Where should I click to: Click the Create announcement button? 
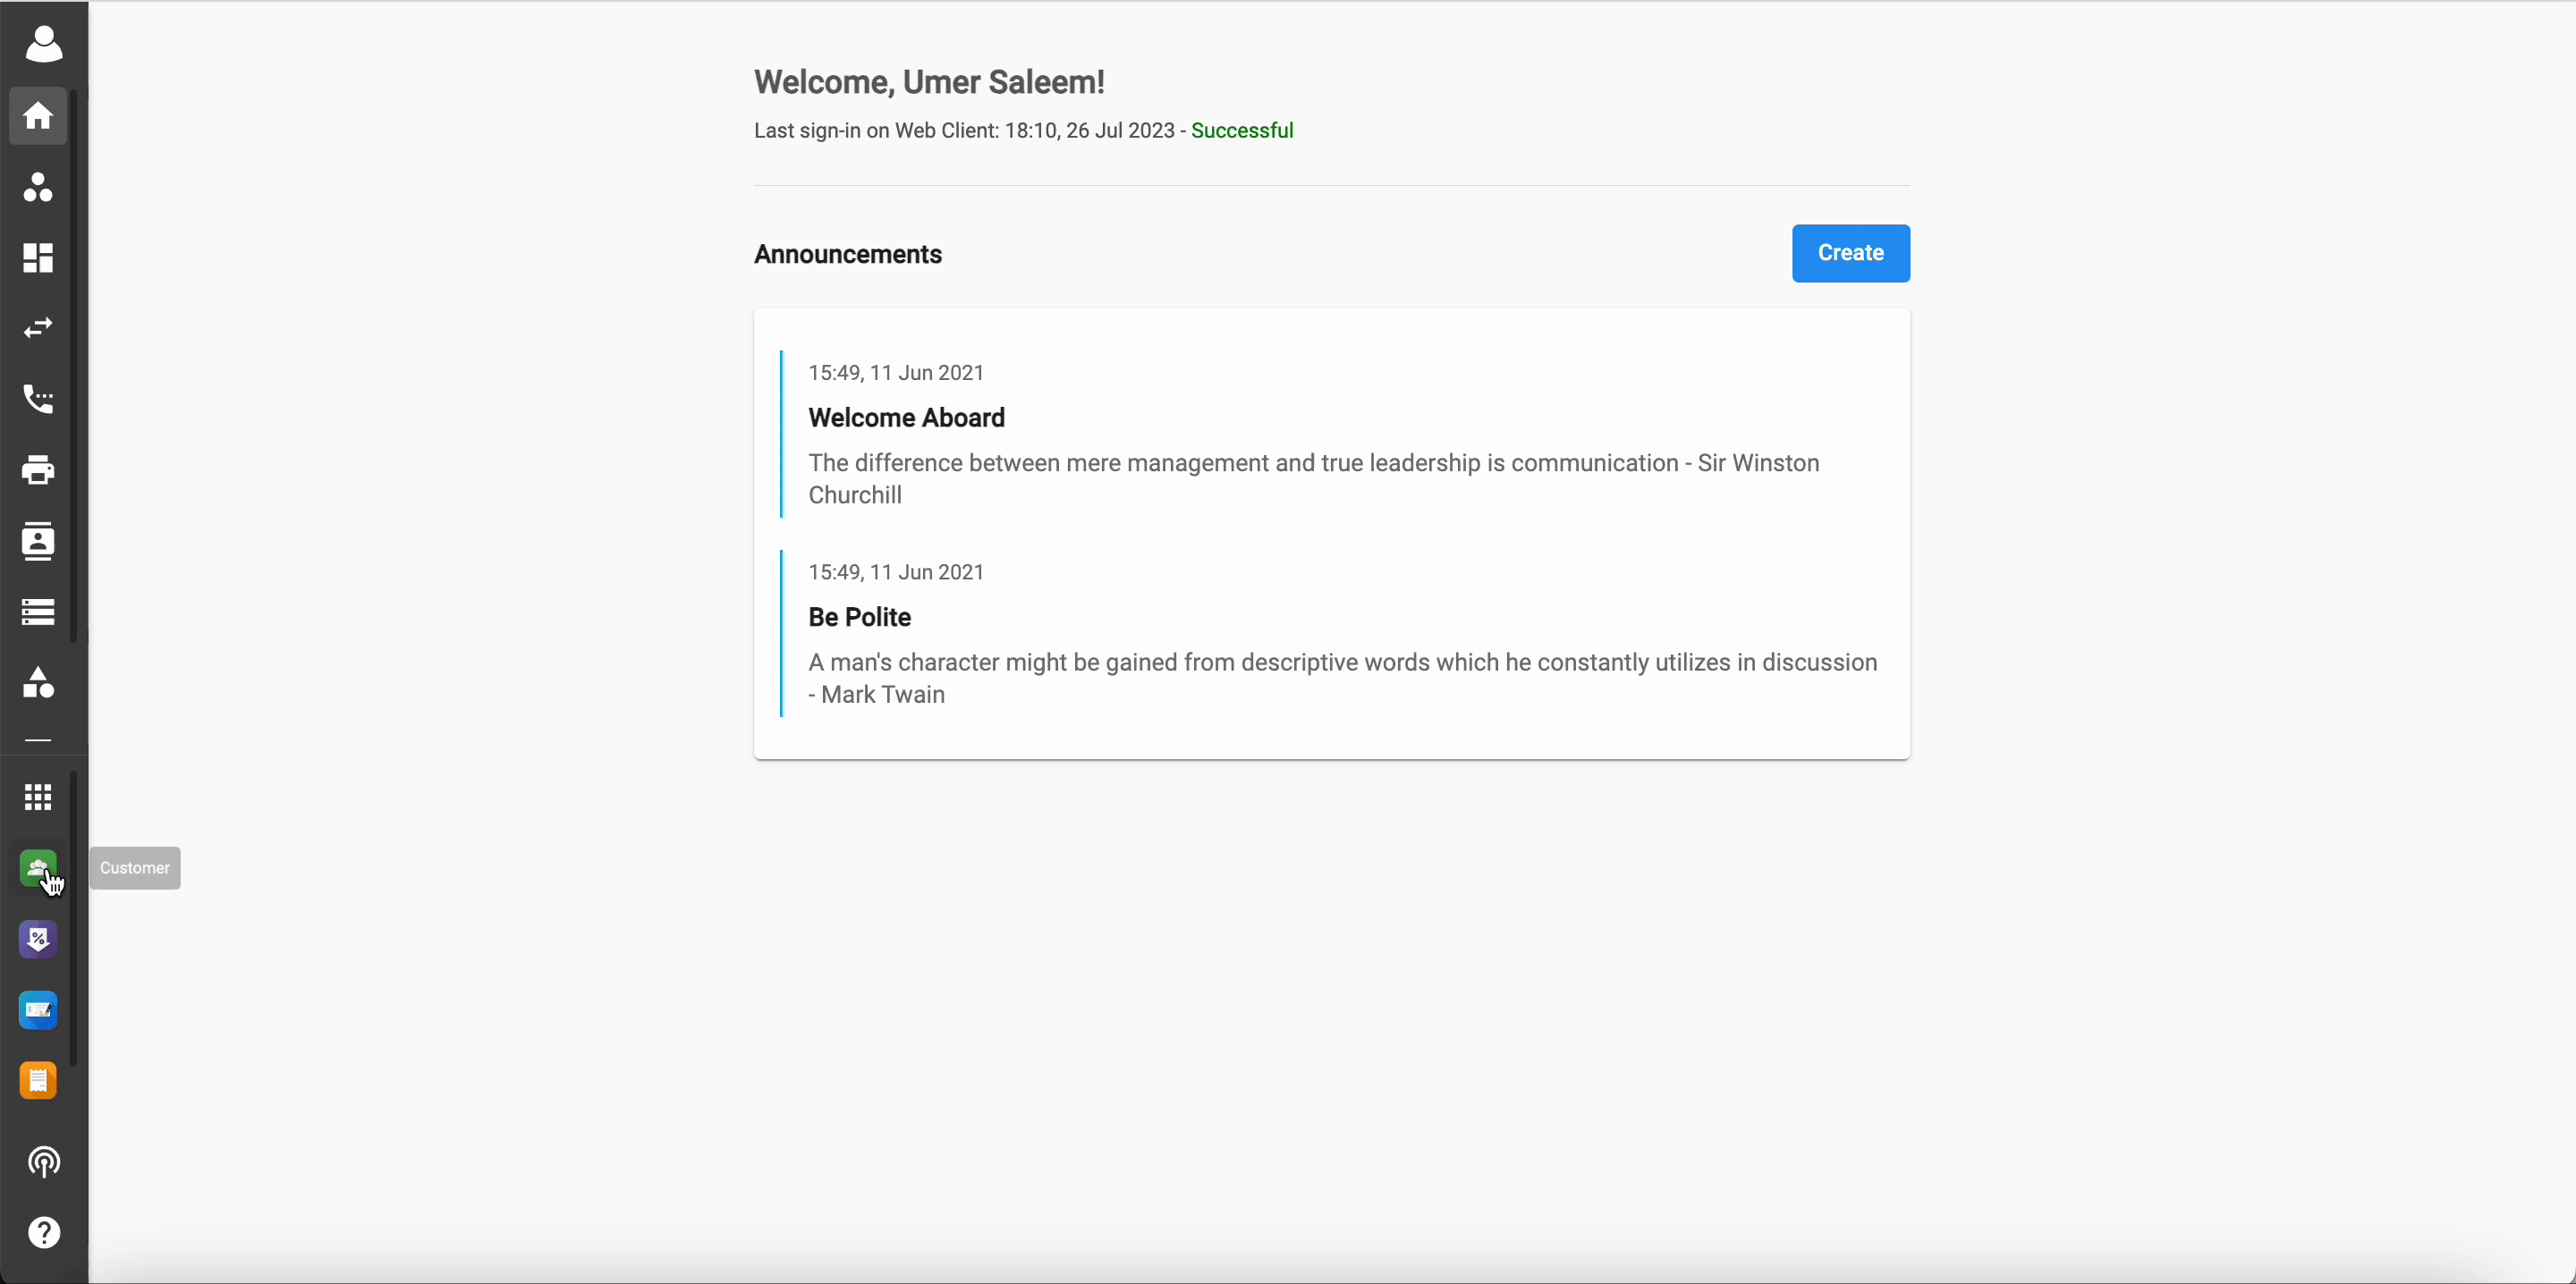tap(1850, 253)
